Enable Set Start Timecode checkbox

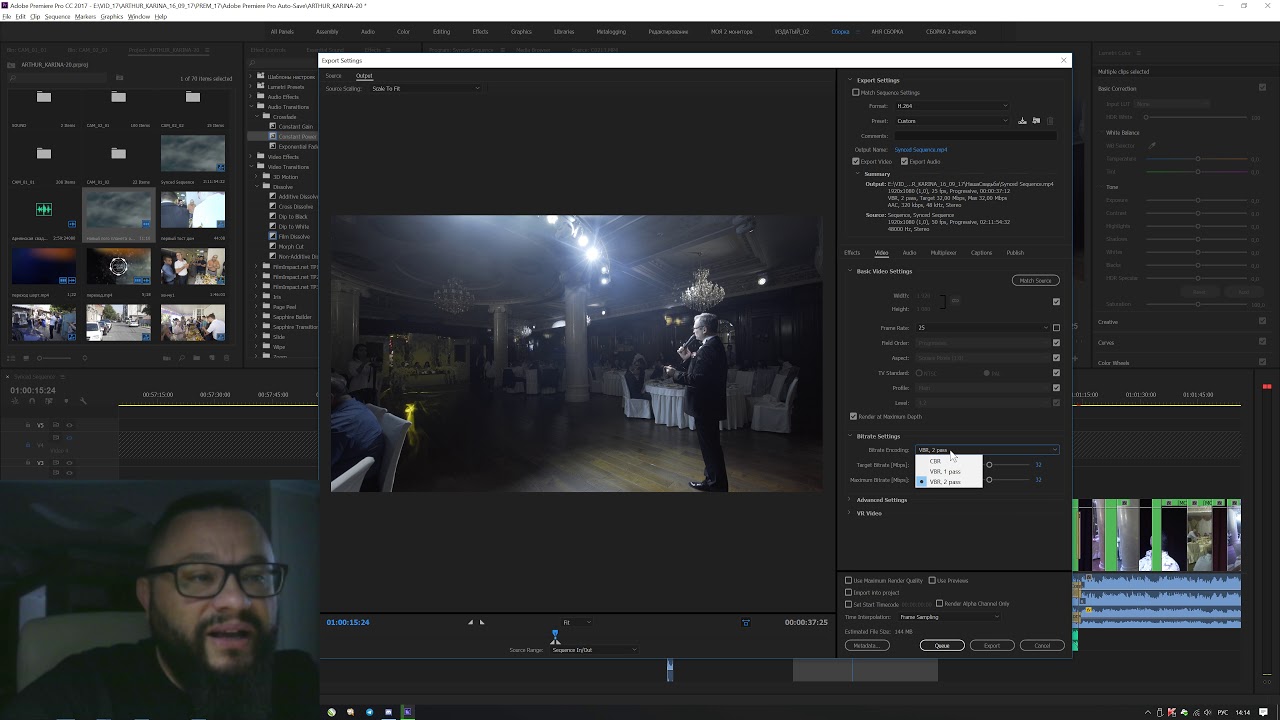click(x=848, y=604)
